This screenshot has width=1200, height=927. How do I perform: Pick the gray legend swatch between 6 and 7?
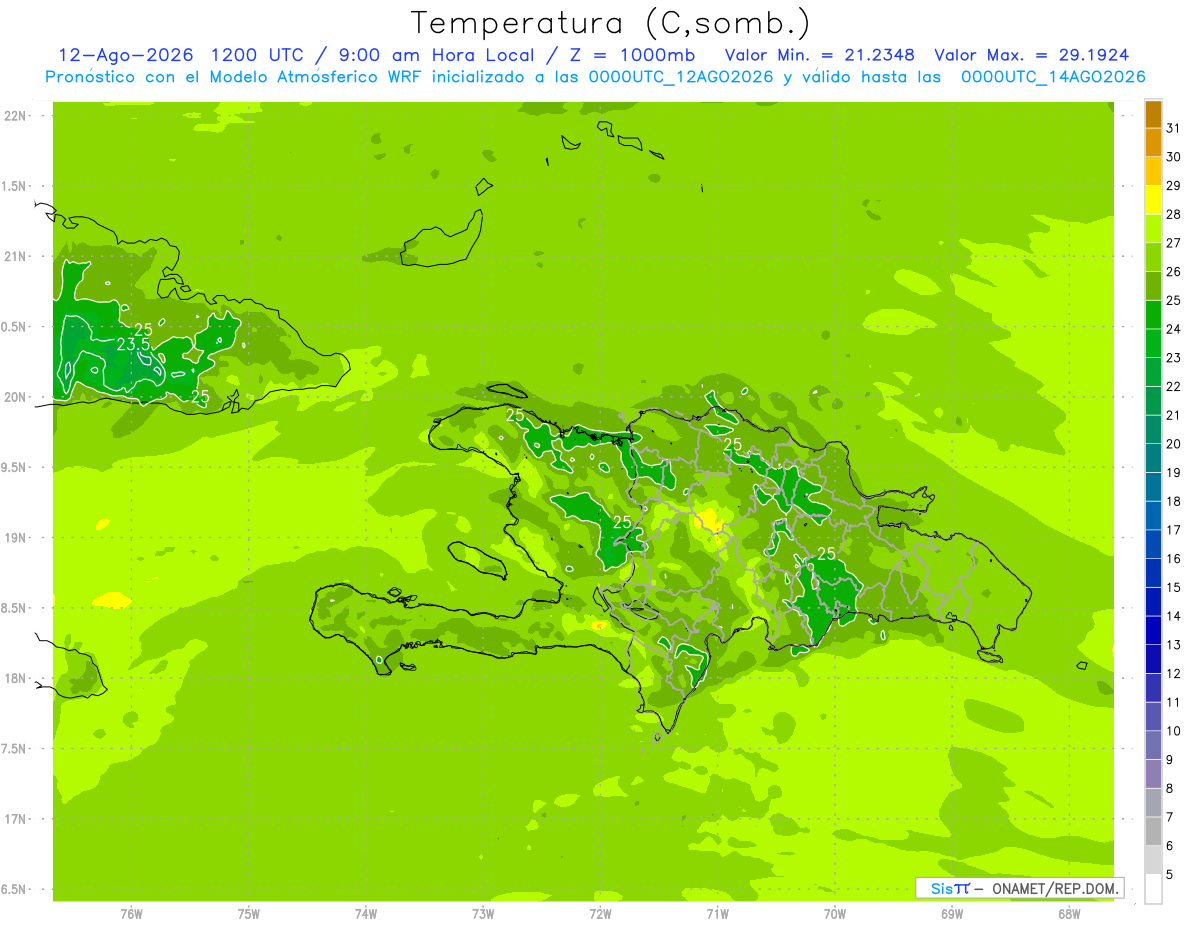tap(1153, 831)
